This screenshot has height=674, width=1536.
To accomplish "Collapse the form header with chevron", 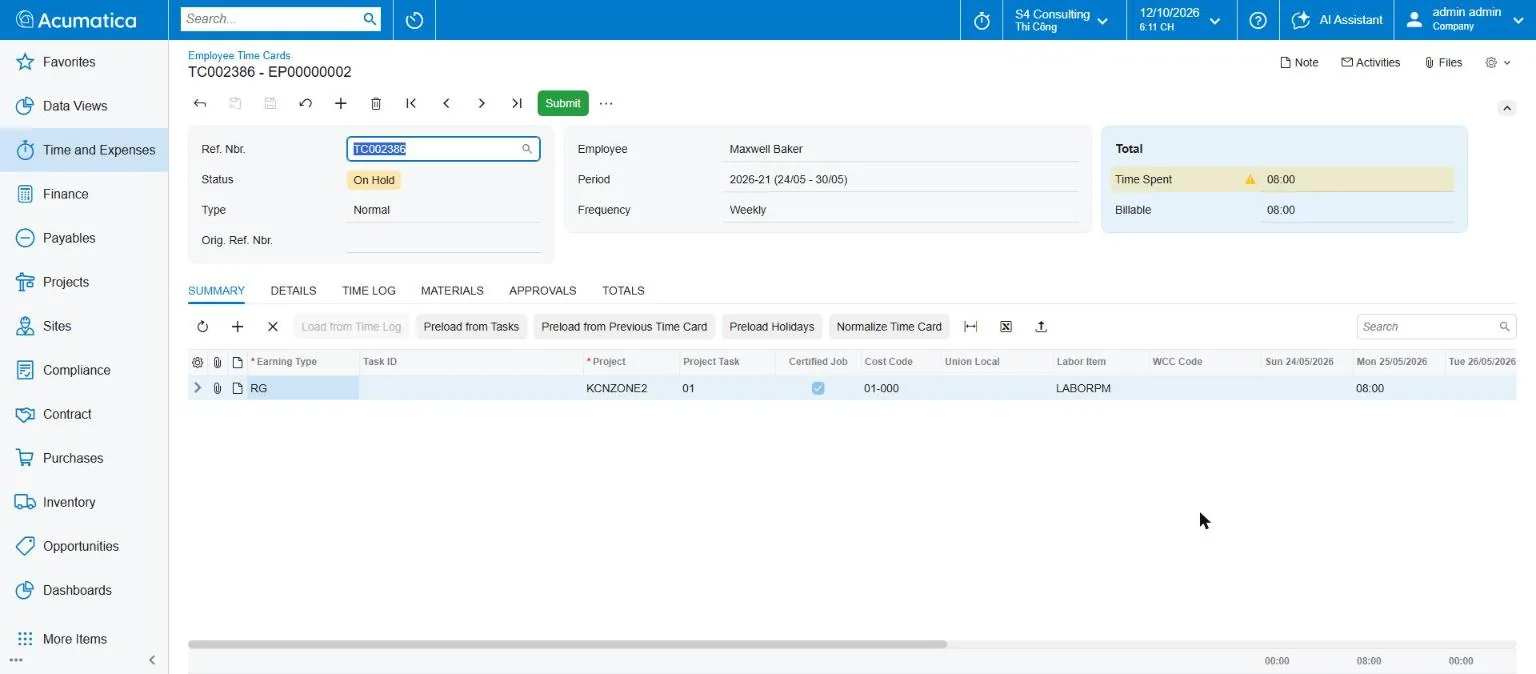I will [1506, 108].
